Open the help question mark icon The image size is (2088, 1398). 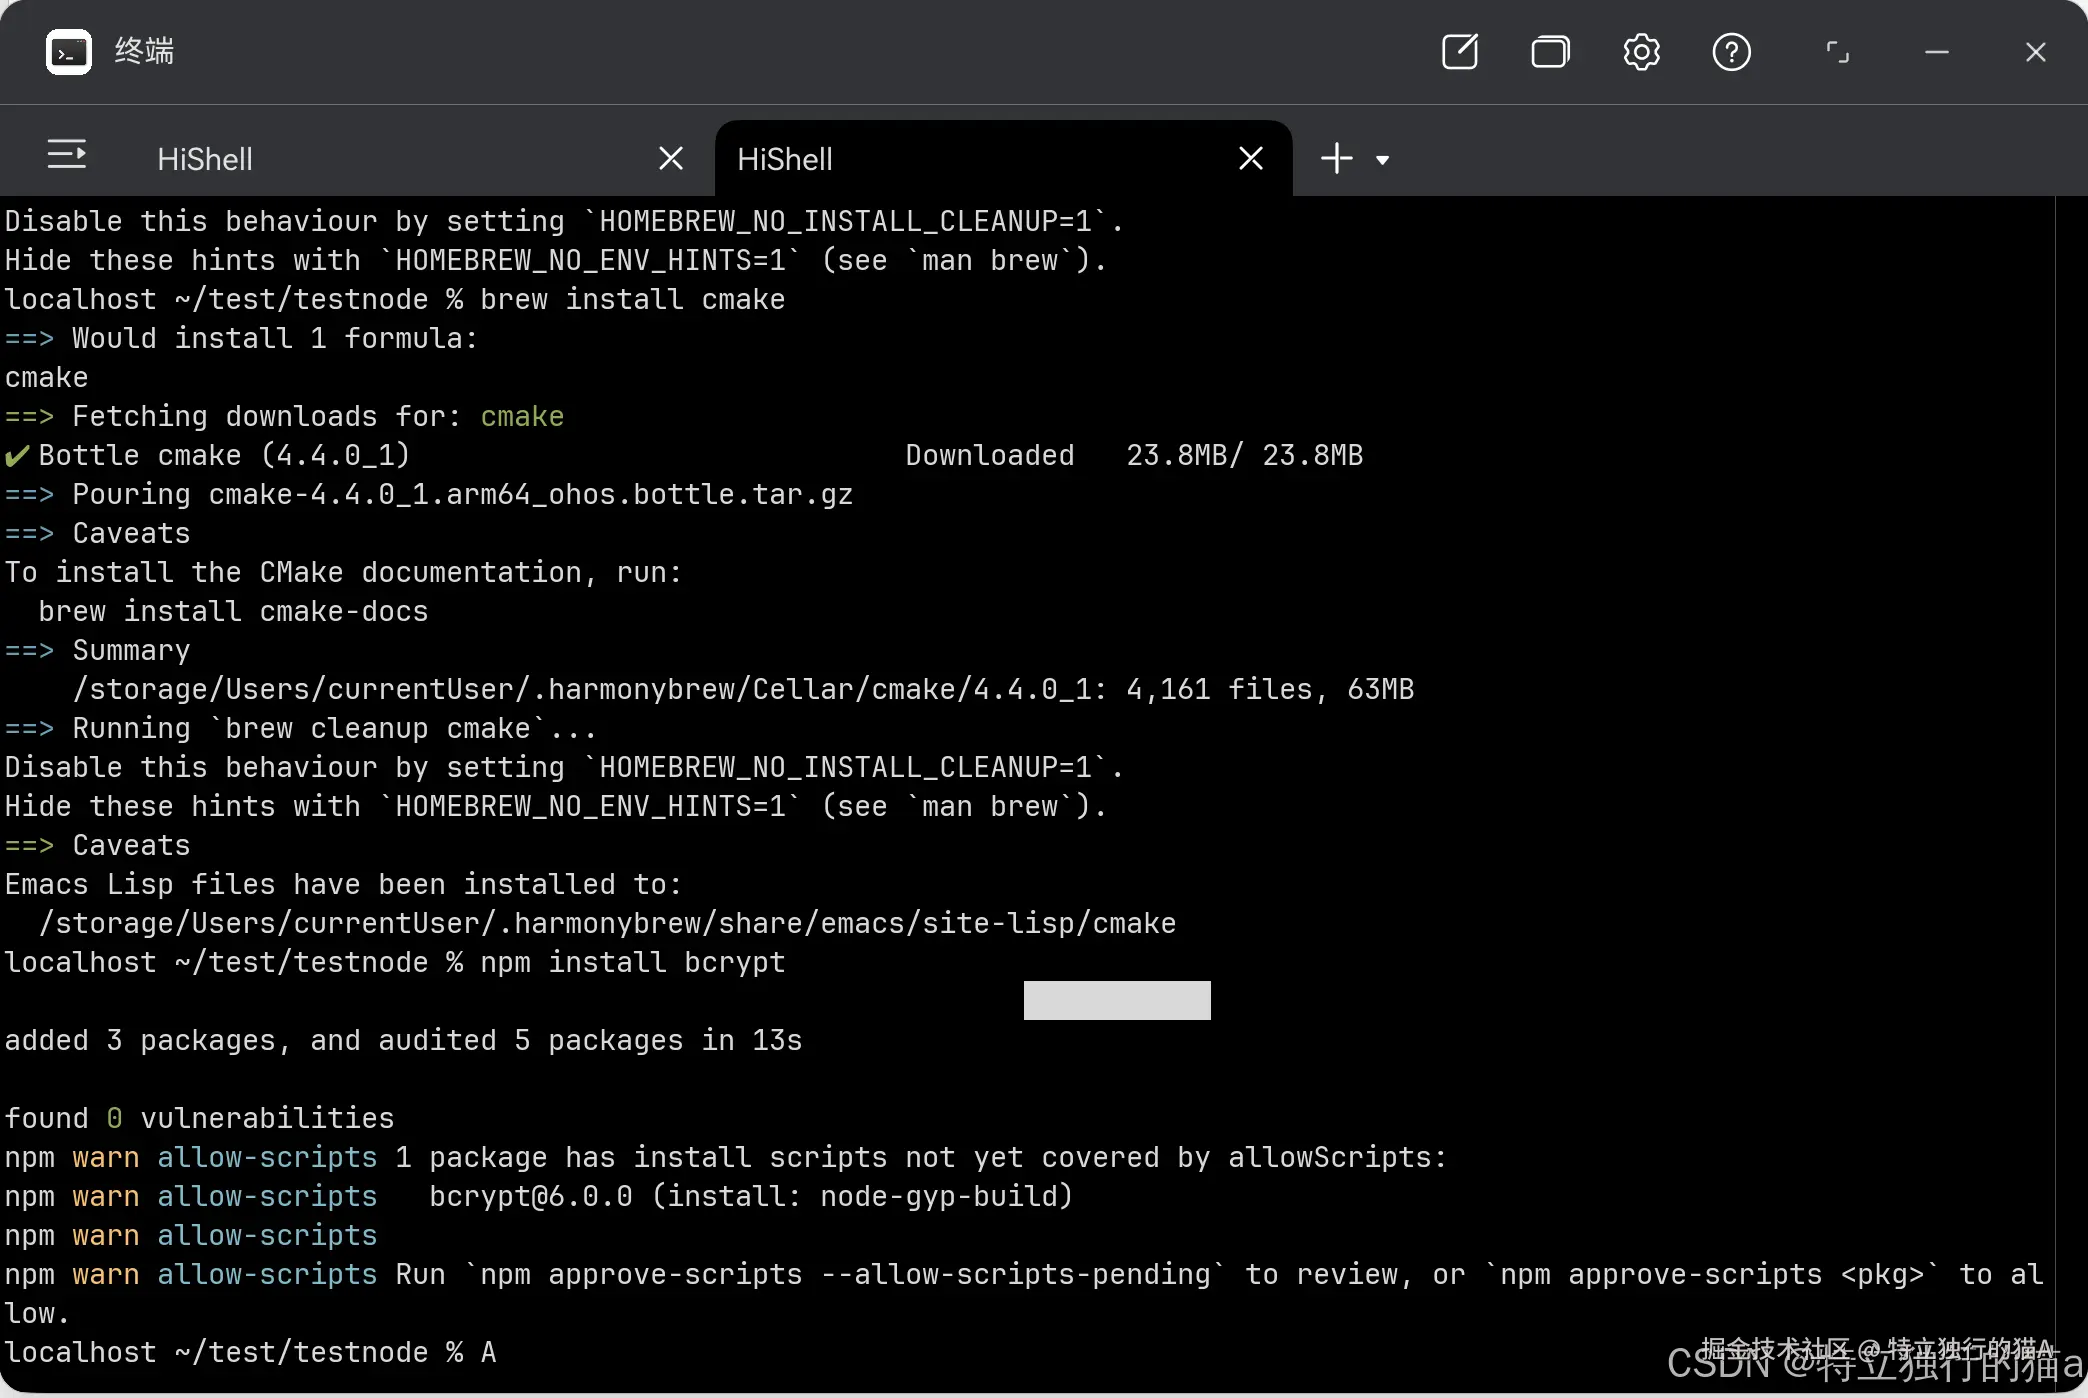pos(1731,51)
